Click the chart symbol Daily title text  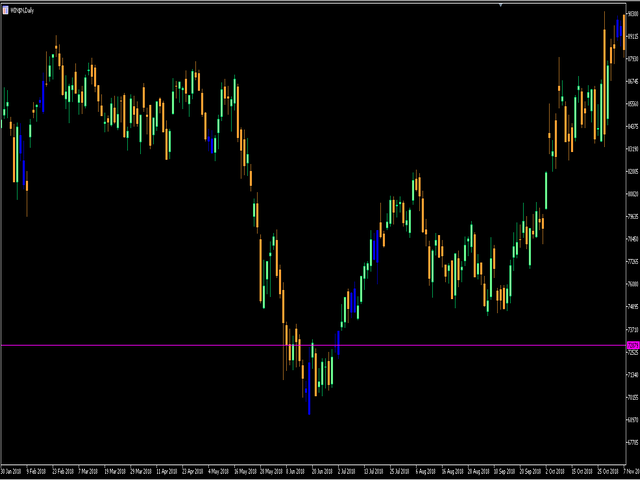point(22,11)
